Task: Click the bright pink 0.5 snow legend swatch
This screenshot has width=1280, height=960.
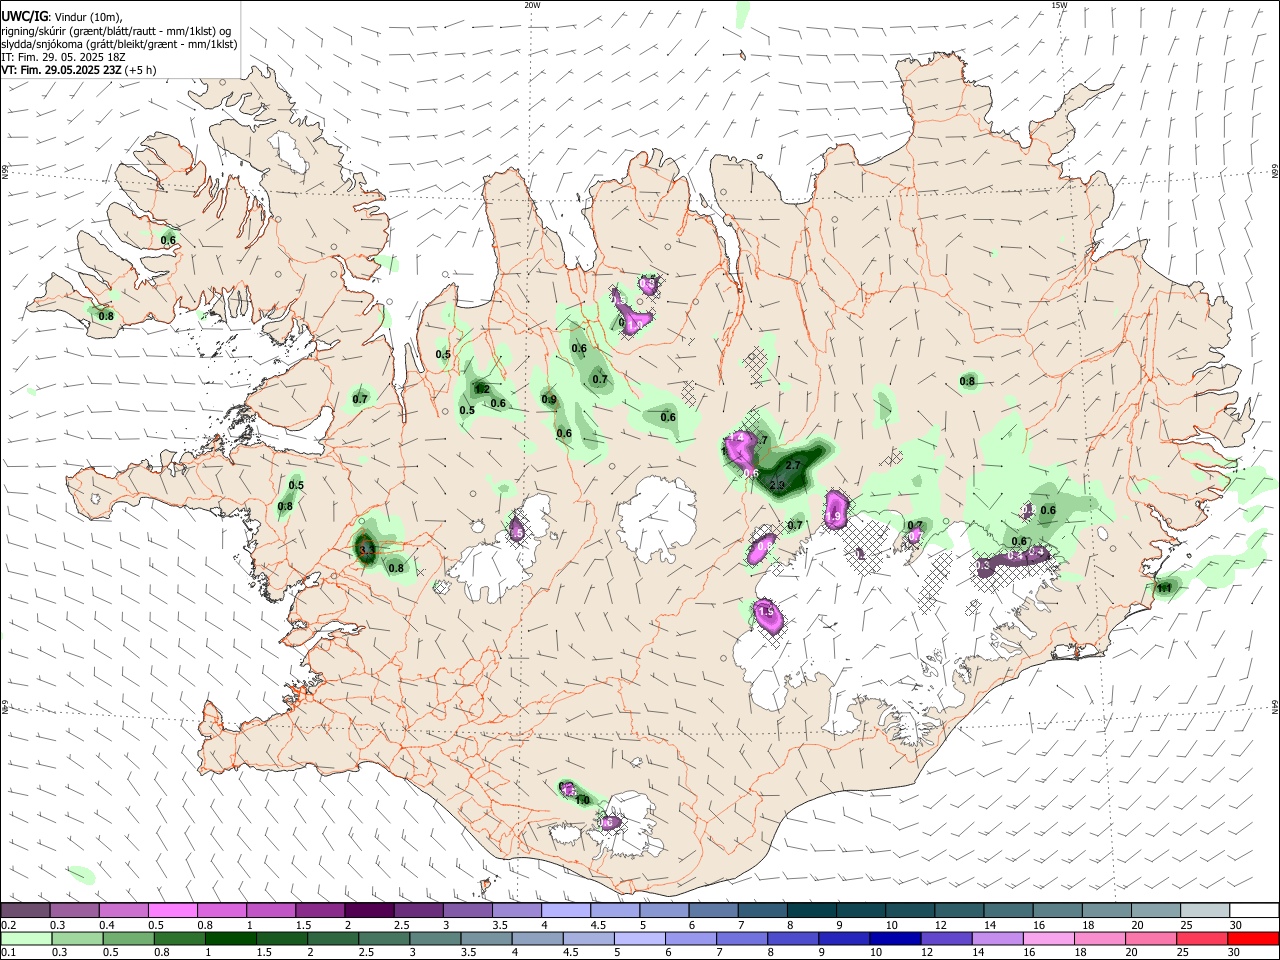Action: tap(172, 910)
